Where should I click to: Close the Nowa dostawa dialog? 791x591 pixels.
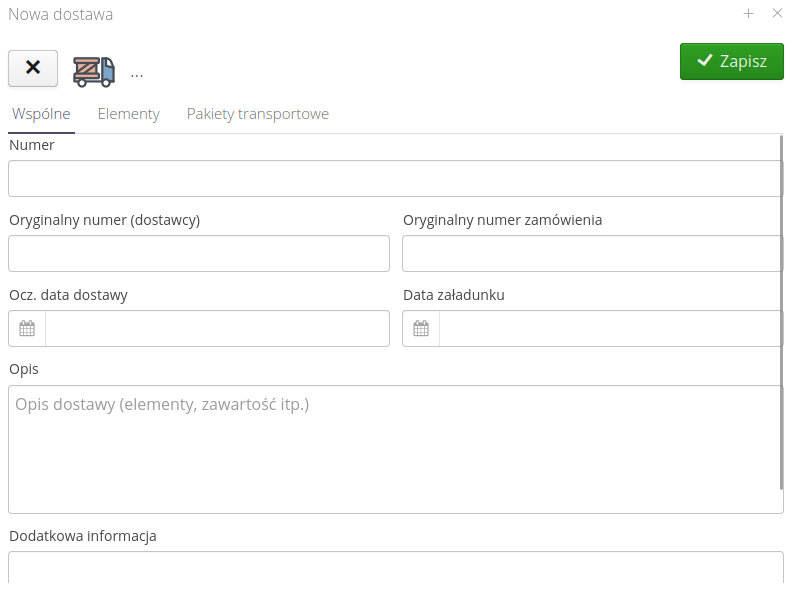[x=777, y=14]
